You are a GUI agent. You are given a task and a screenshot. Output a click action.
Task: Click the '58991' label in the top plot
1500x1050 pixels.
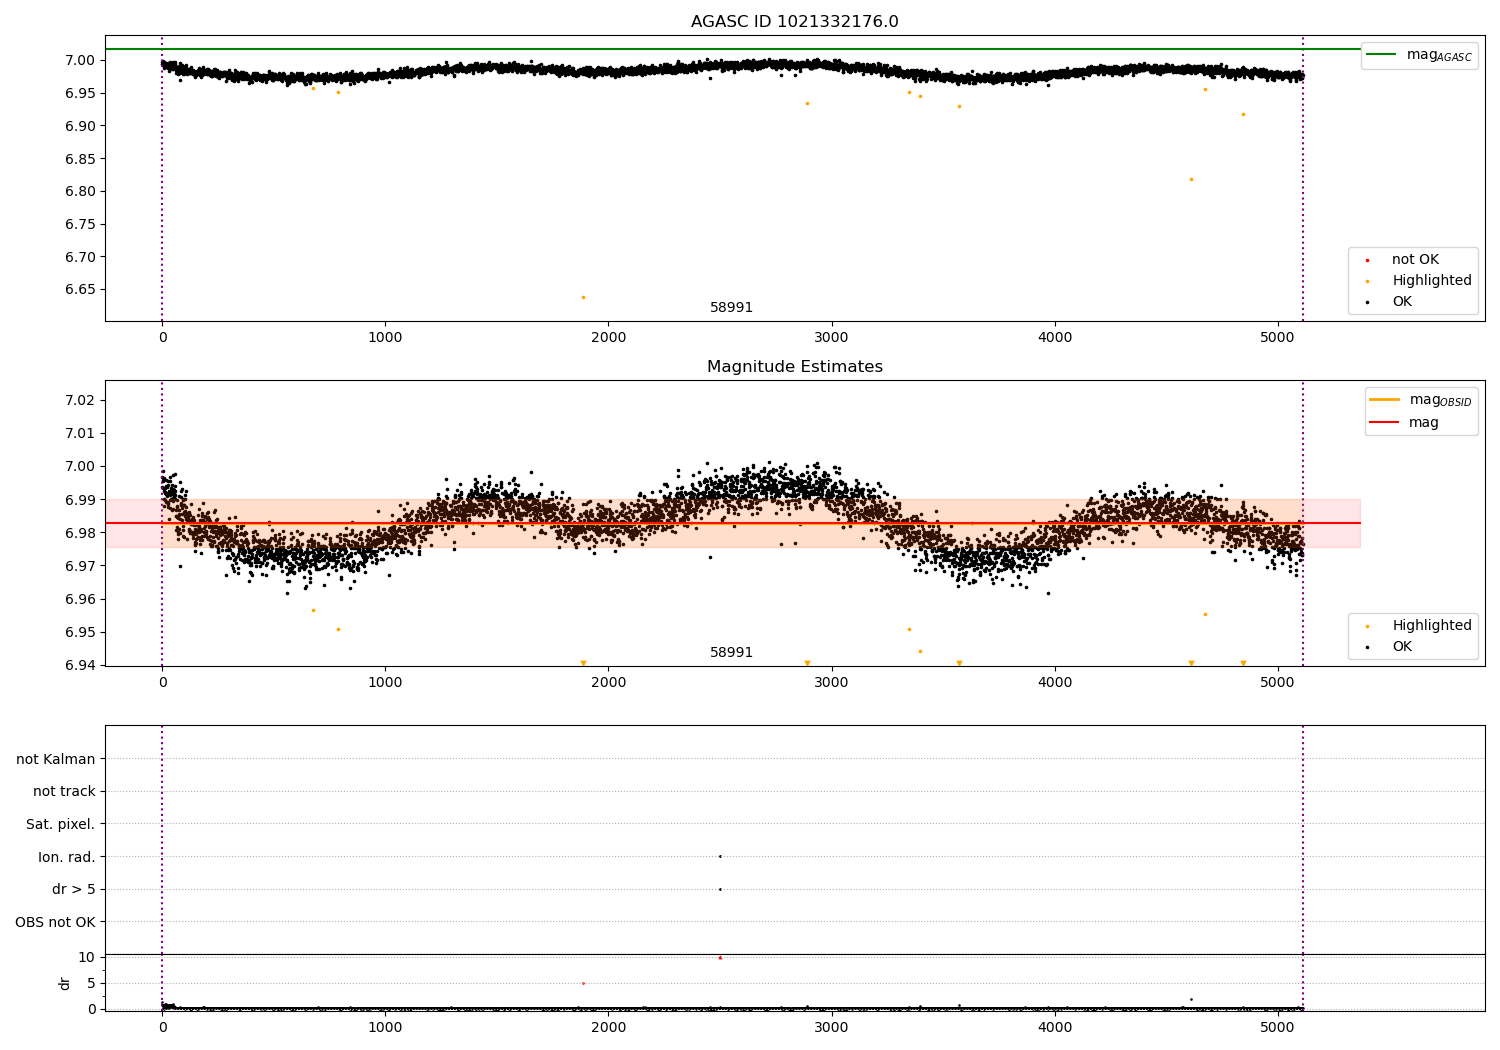pyautogui.click(x=731, y=308)
